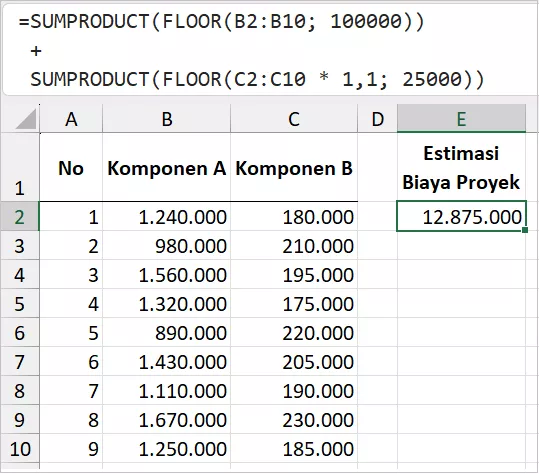The image size is (539, 474).
Task: Select the No cell in row 10
Action: pyautogui.click(x=71, y=449)
